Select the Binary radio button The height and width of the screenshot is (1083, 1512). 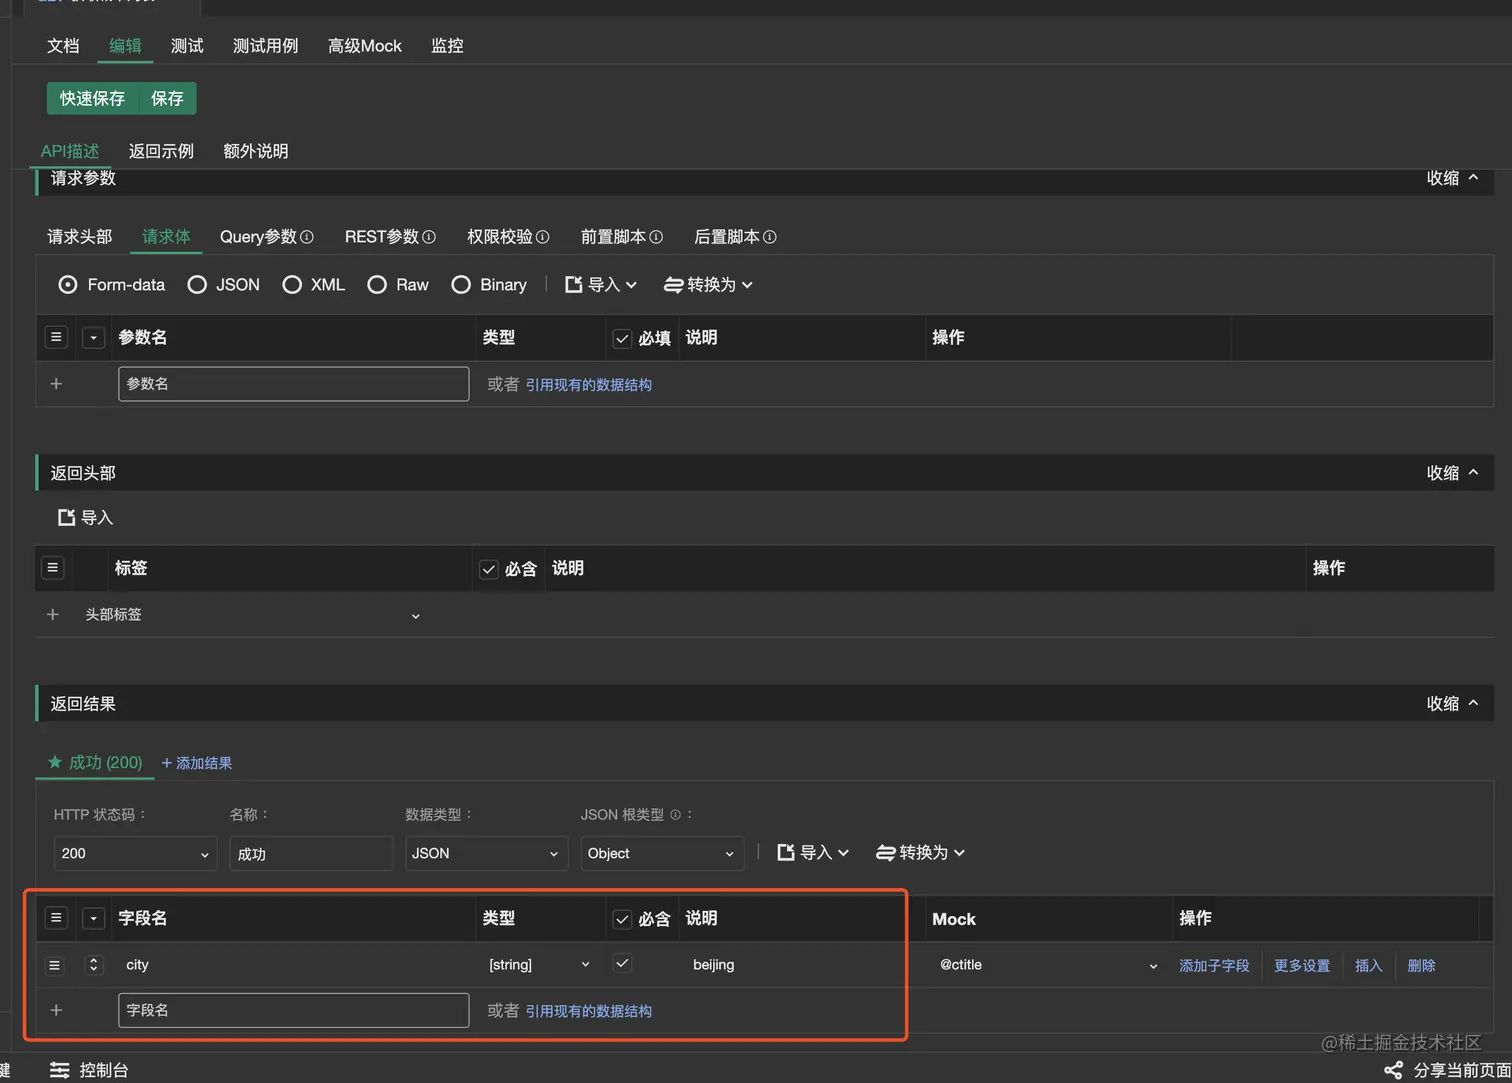461,285
